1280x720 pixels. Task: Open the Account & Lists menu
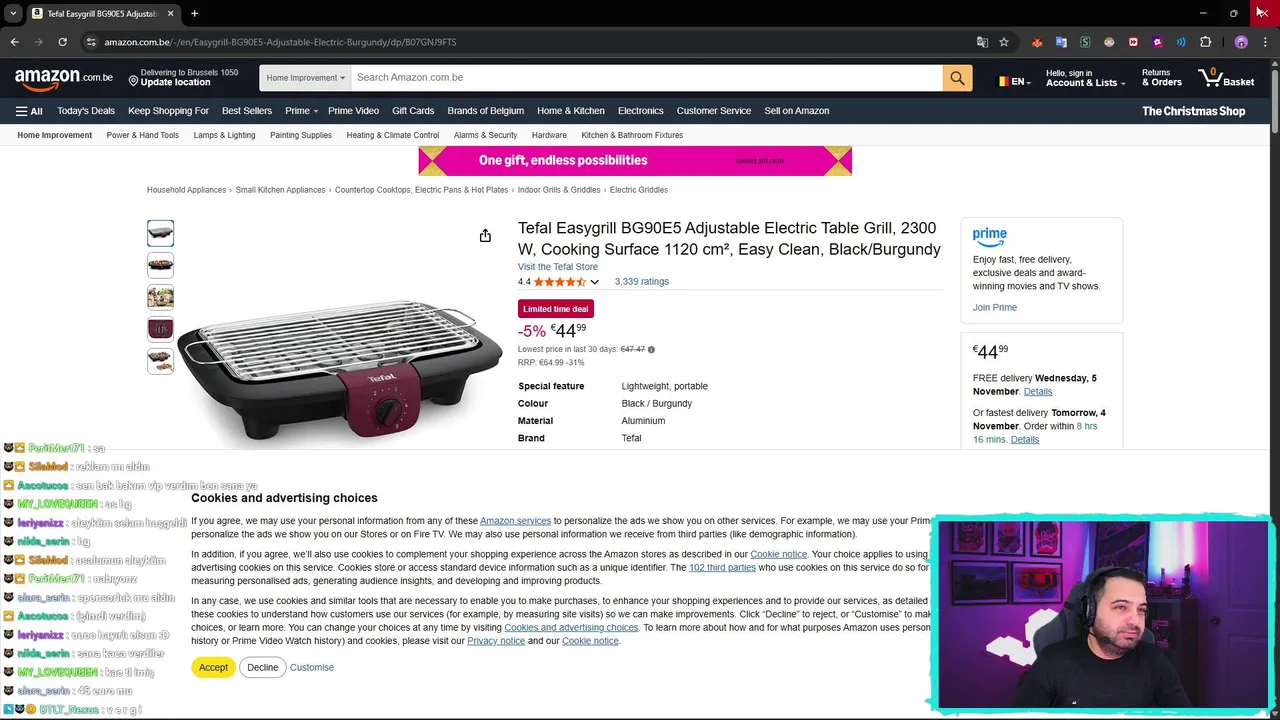coord(1085,78)
